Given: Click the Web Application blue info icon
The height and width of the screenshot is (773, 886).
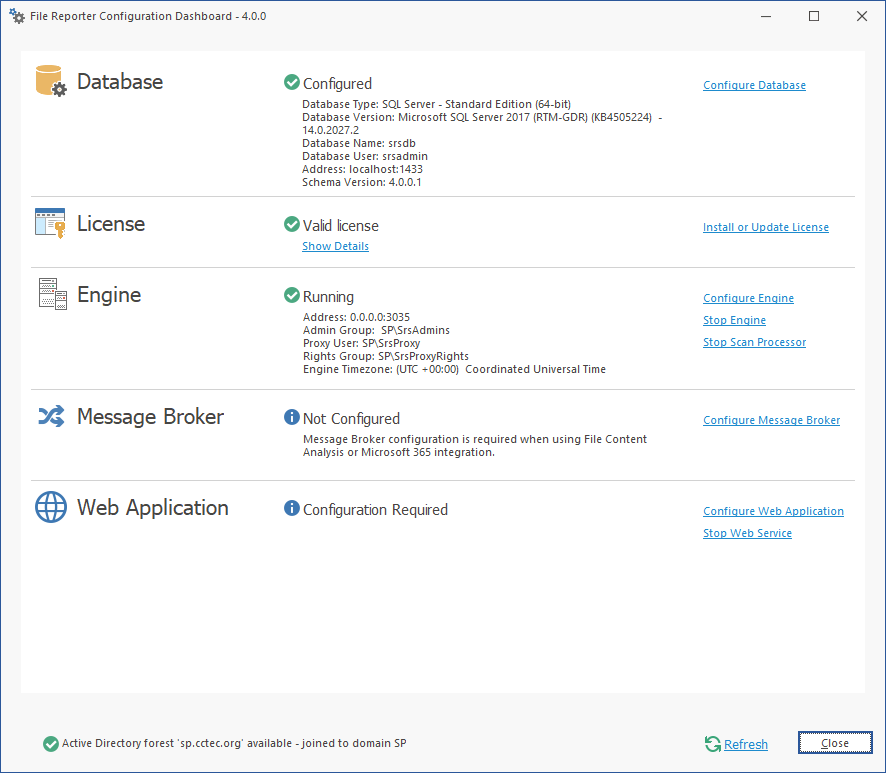Looking at the screenshot, I should pos(292,509).
